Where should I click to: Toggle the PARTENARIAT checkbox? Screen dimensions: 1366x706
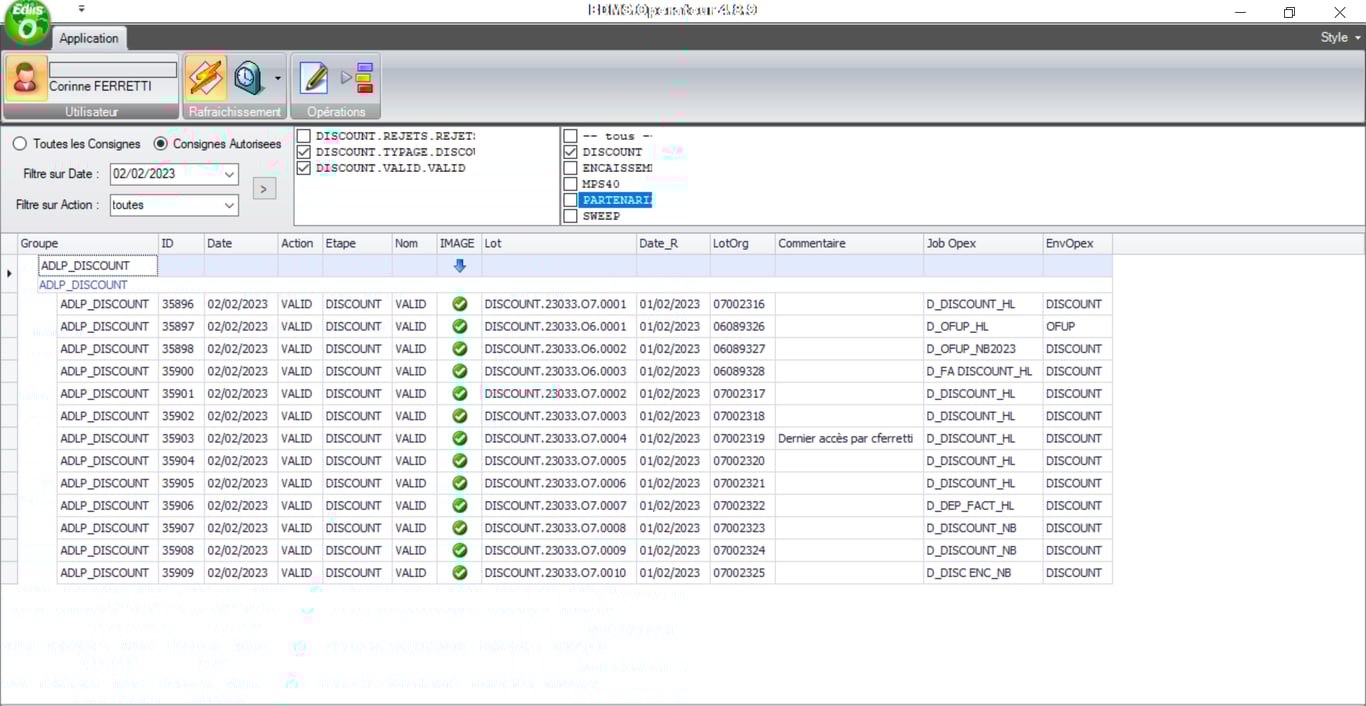pyautogui.click(x=570, y=200)
